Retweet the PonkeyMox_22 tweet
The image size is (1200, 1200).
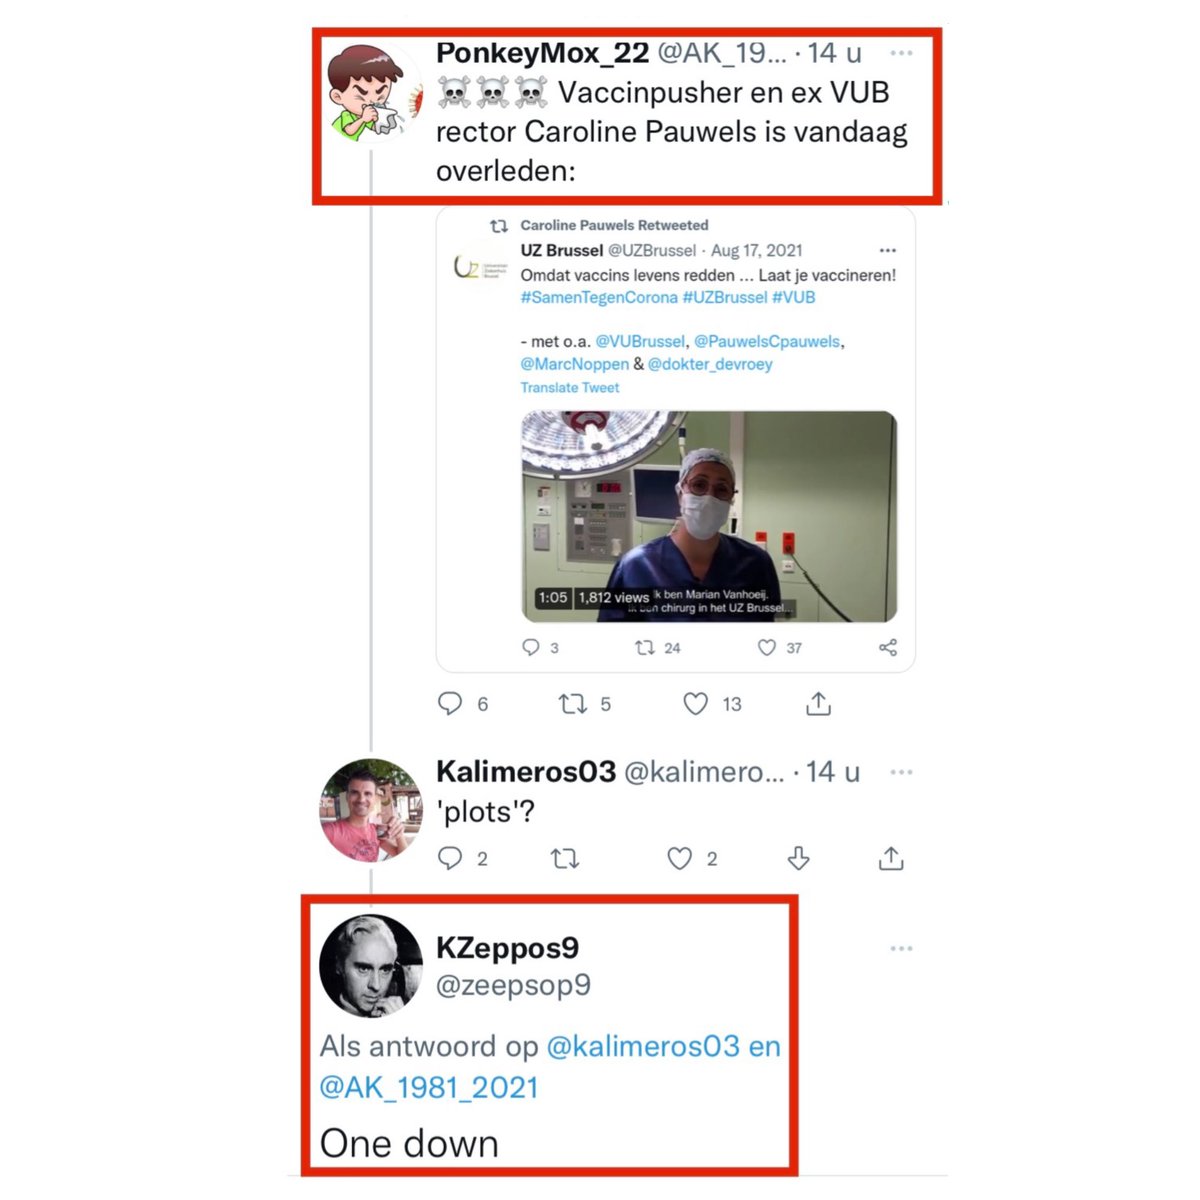coord(572,704)
